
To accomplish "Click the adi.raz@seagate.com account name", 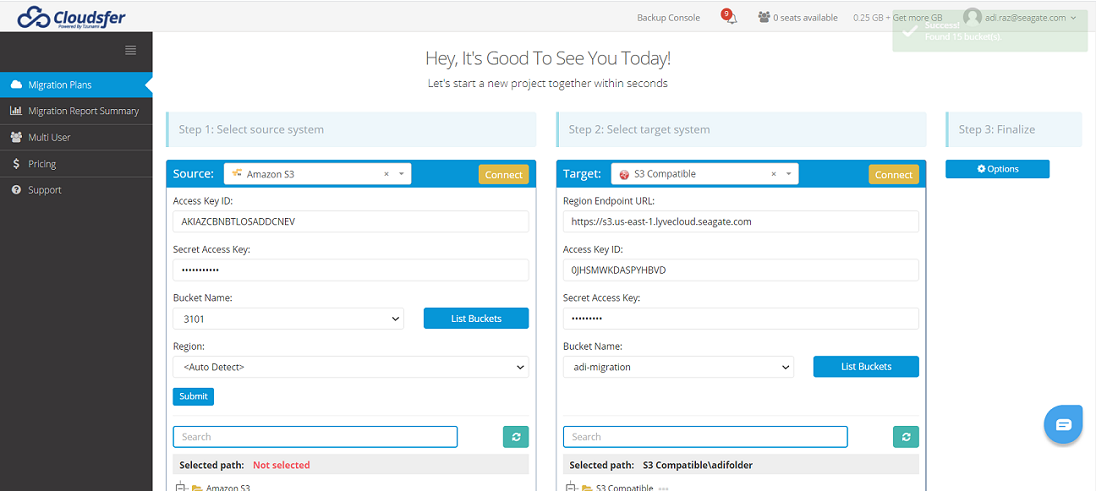I will coord(1025,18).
